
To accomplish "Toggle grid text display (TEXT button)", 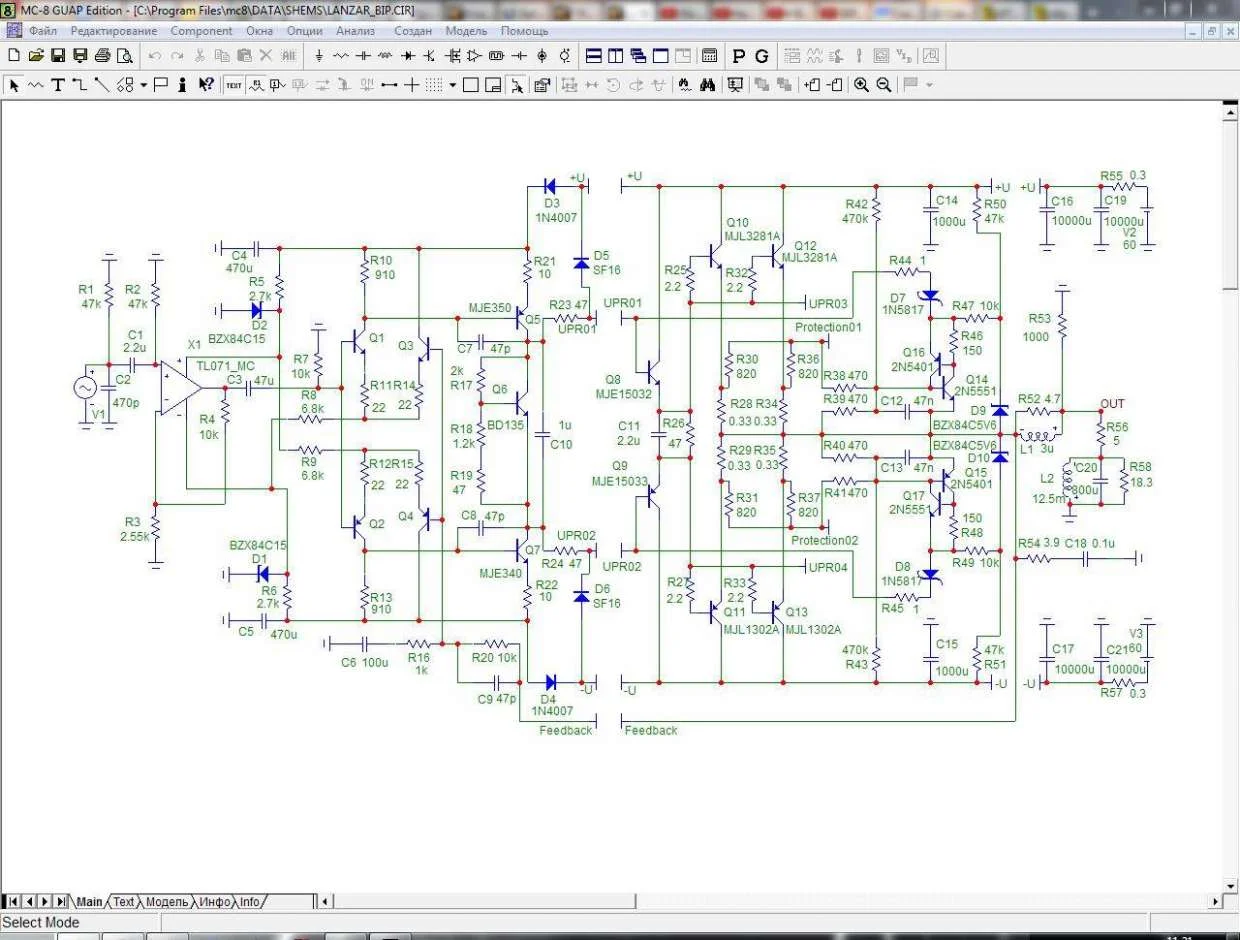I will tap(233, 85).
